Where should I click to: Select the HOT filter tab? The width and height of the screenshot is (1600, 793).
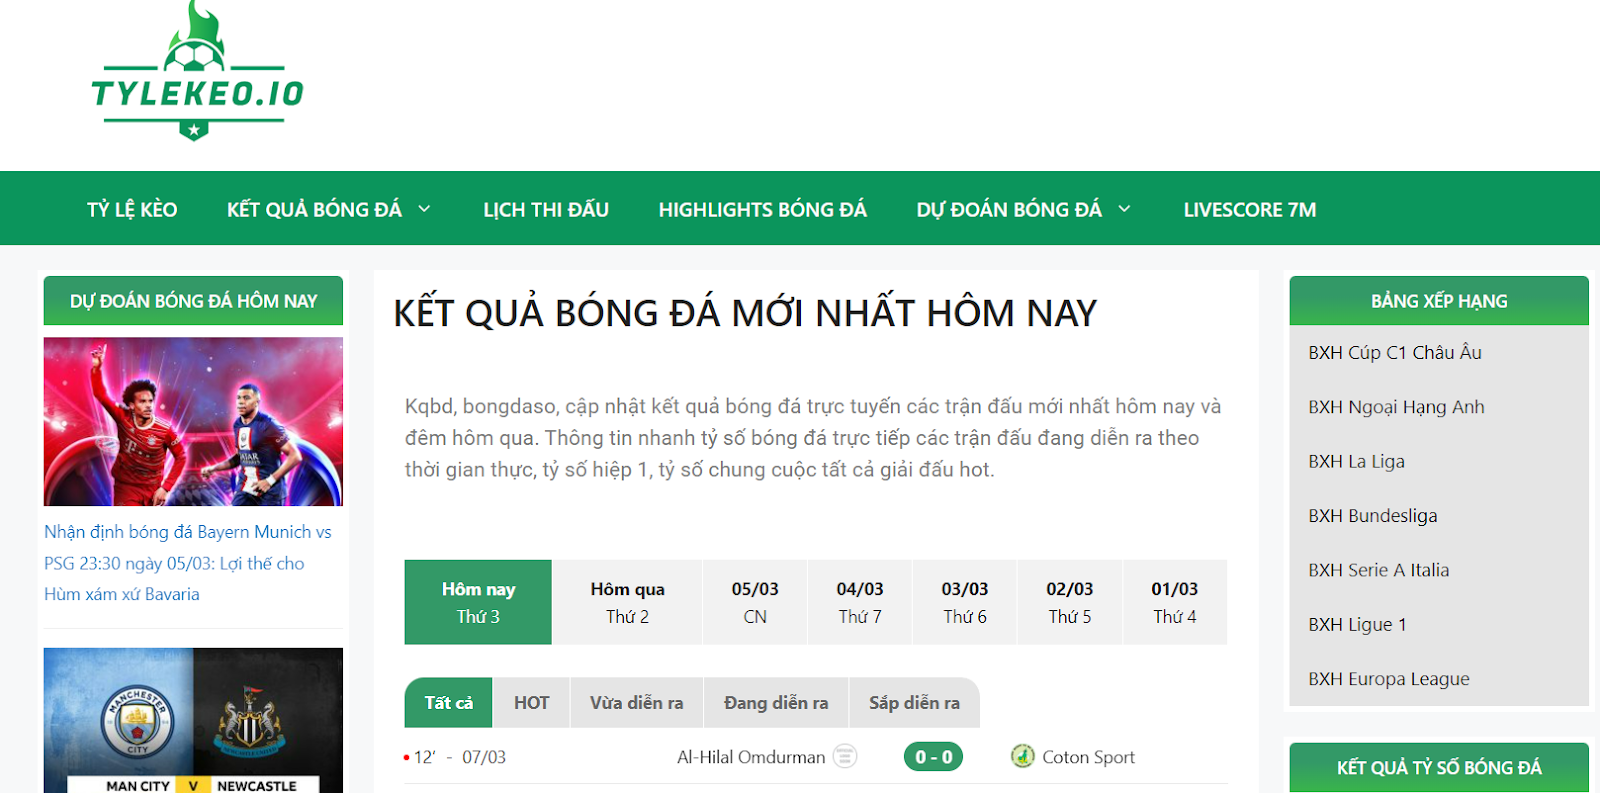[x=532, y=702]
